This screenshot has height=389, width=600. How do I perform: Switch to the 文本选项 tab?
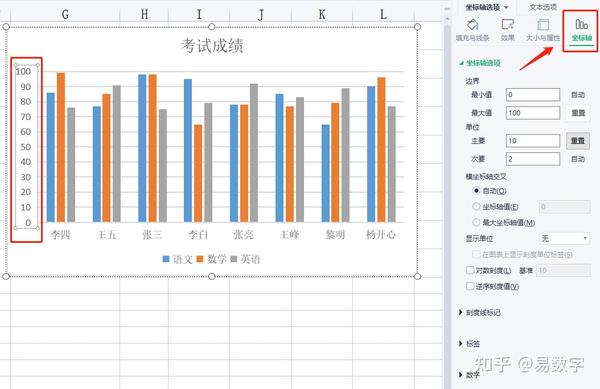coord(543,7)
